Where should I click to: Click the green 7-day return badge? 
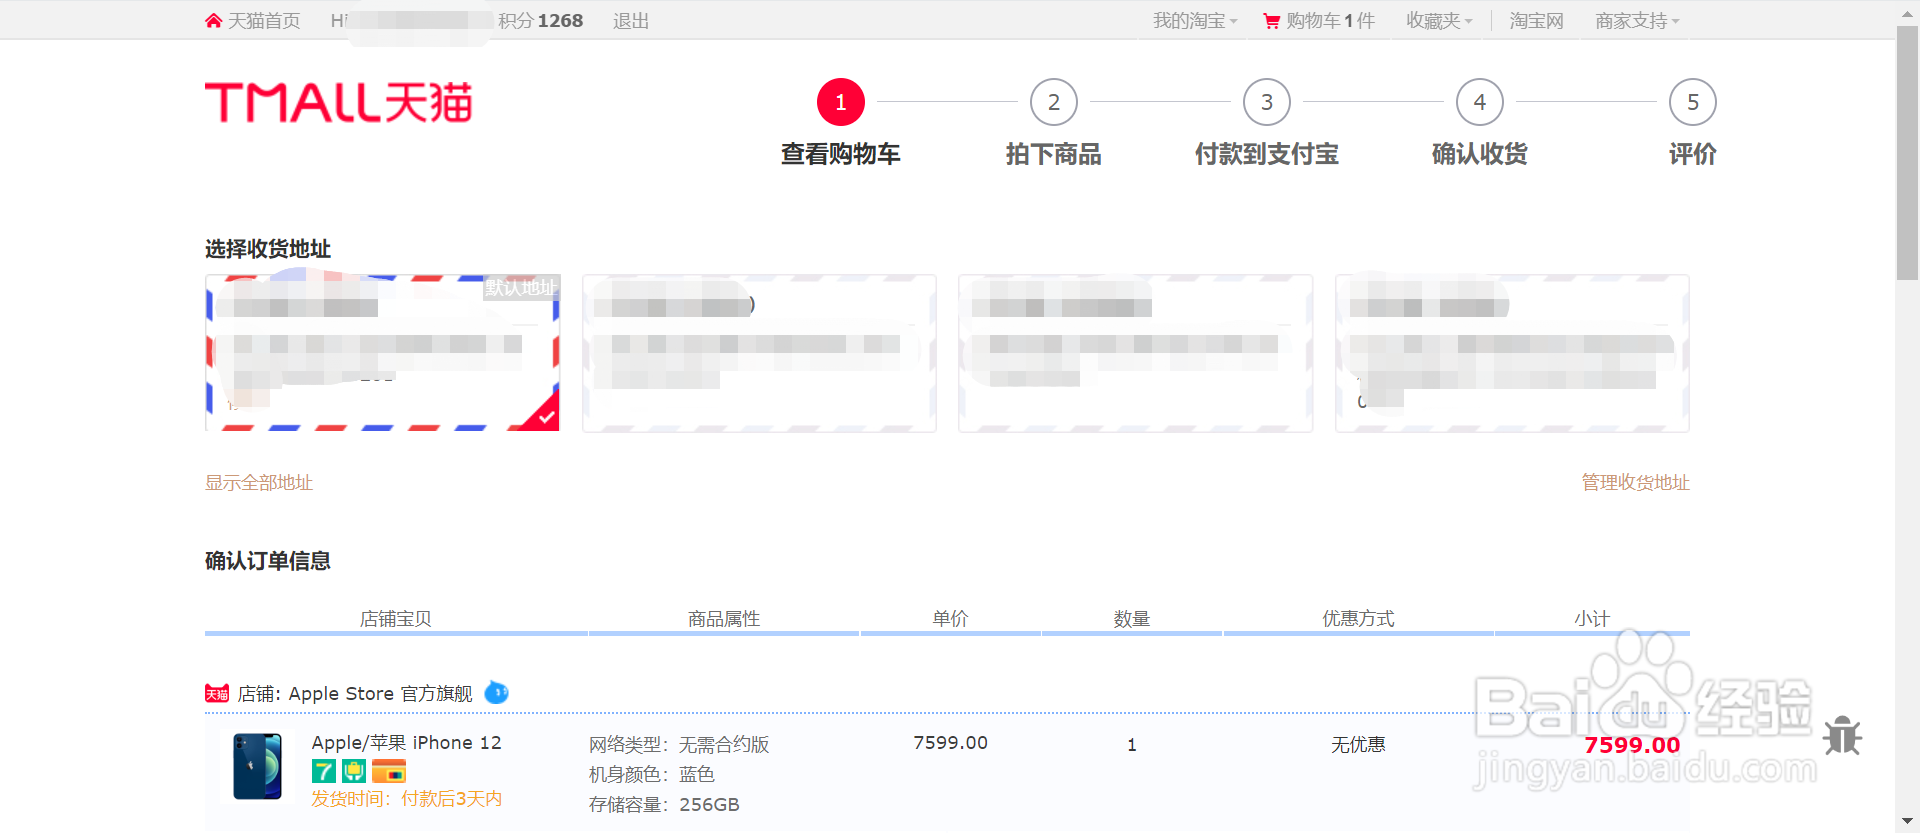tap(323, 771)
